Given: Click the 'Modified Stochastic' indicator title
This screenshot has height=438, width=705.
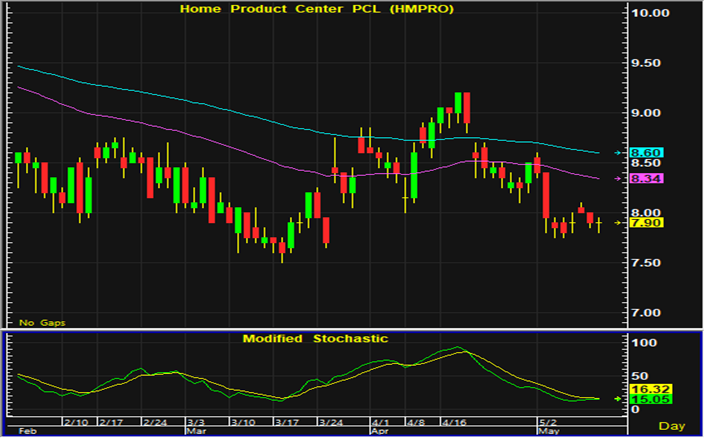Looking at the screenshot, I should click(315, 339).
